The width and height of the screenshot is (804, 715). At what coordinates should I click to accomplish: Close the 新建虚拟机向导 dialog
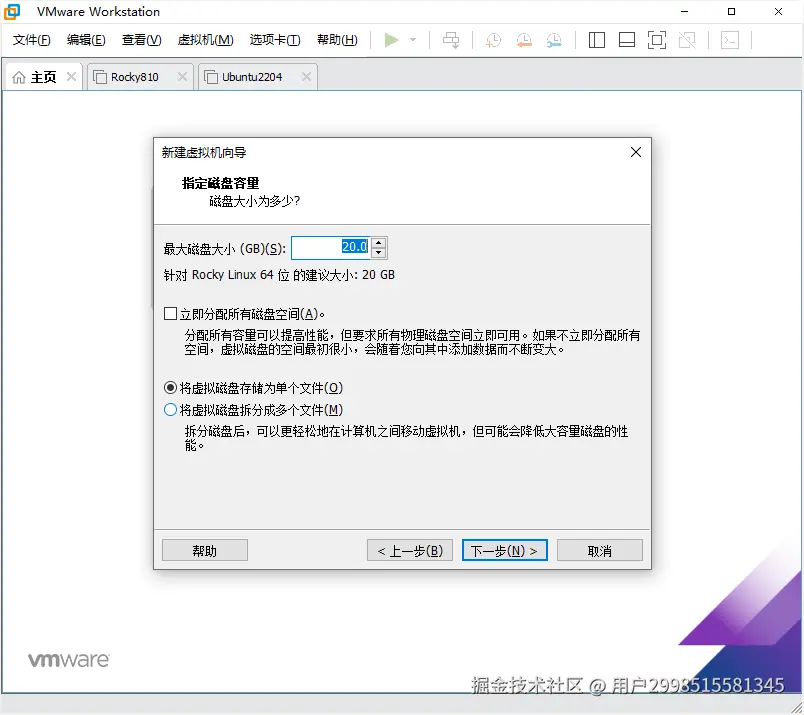pyautogui.click(x=636, y=152)
